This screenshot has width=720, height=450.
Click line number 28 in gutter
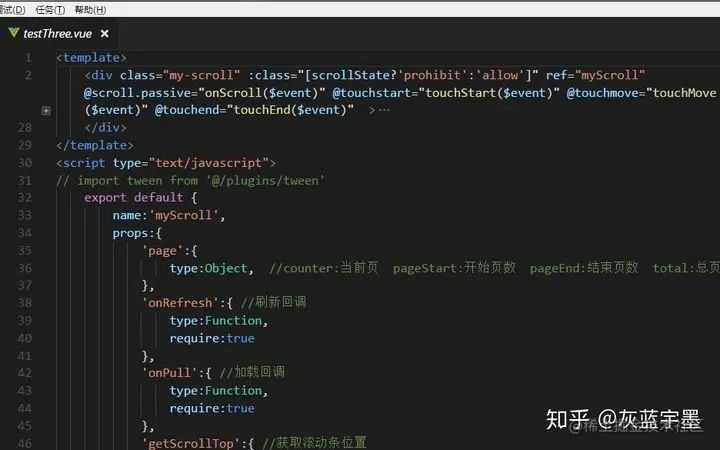pos(25,128)
